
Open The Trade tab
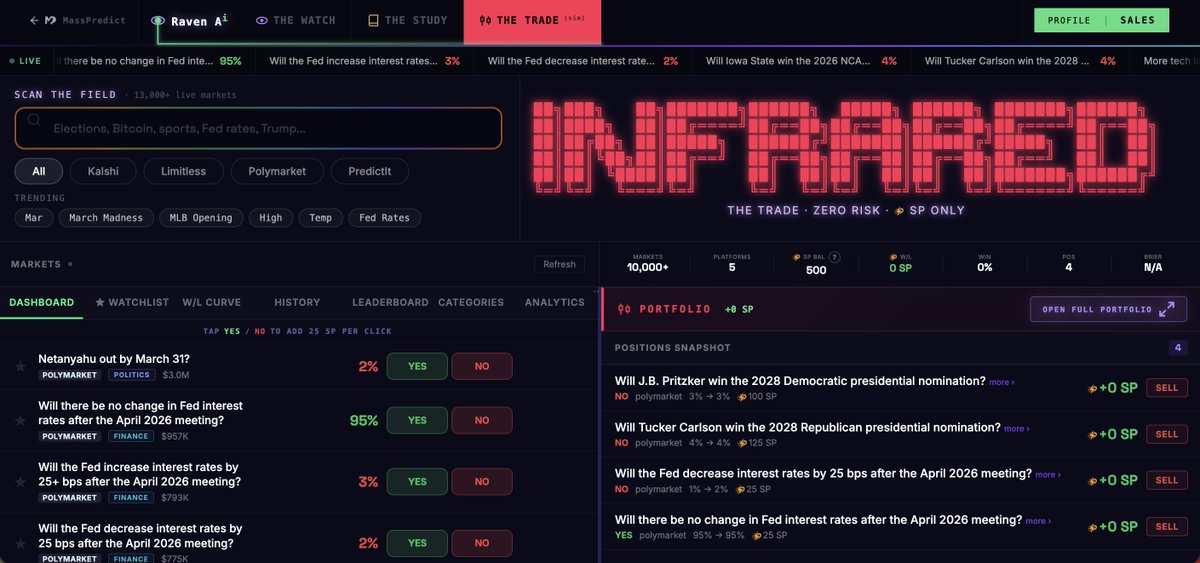tap(532, 20)
